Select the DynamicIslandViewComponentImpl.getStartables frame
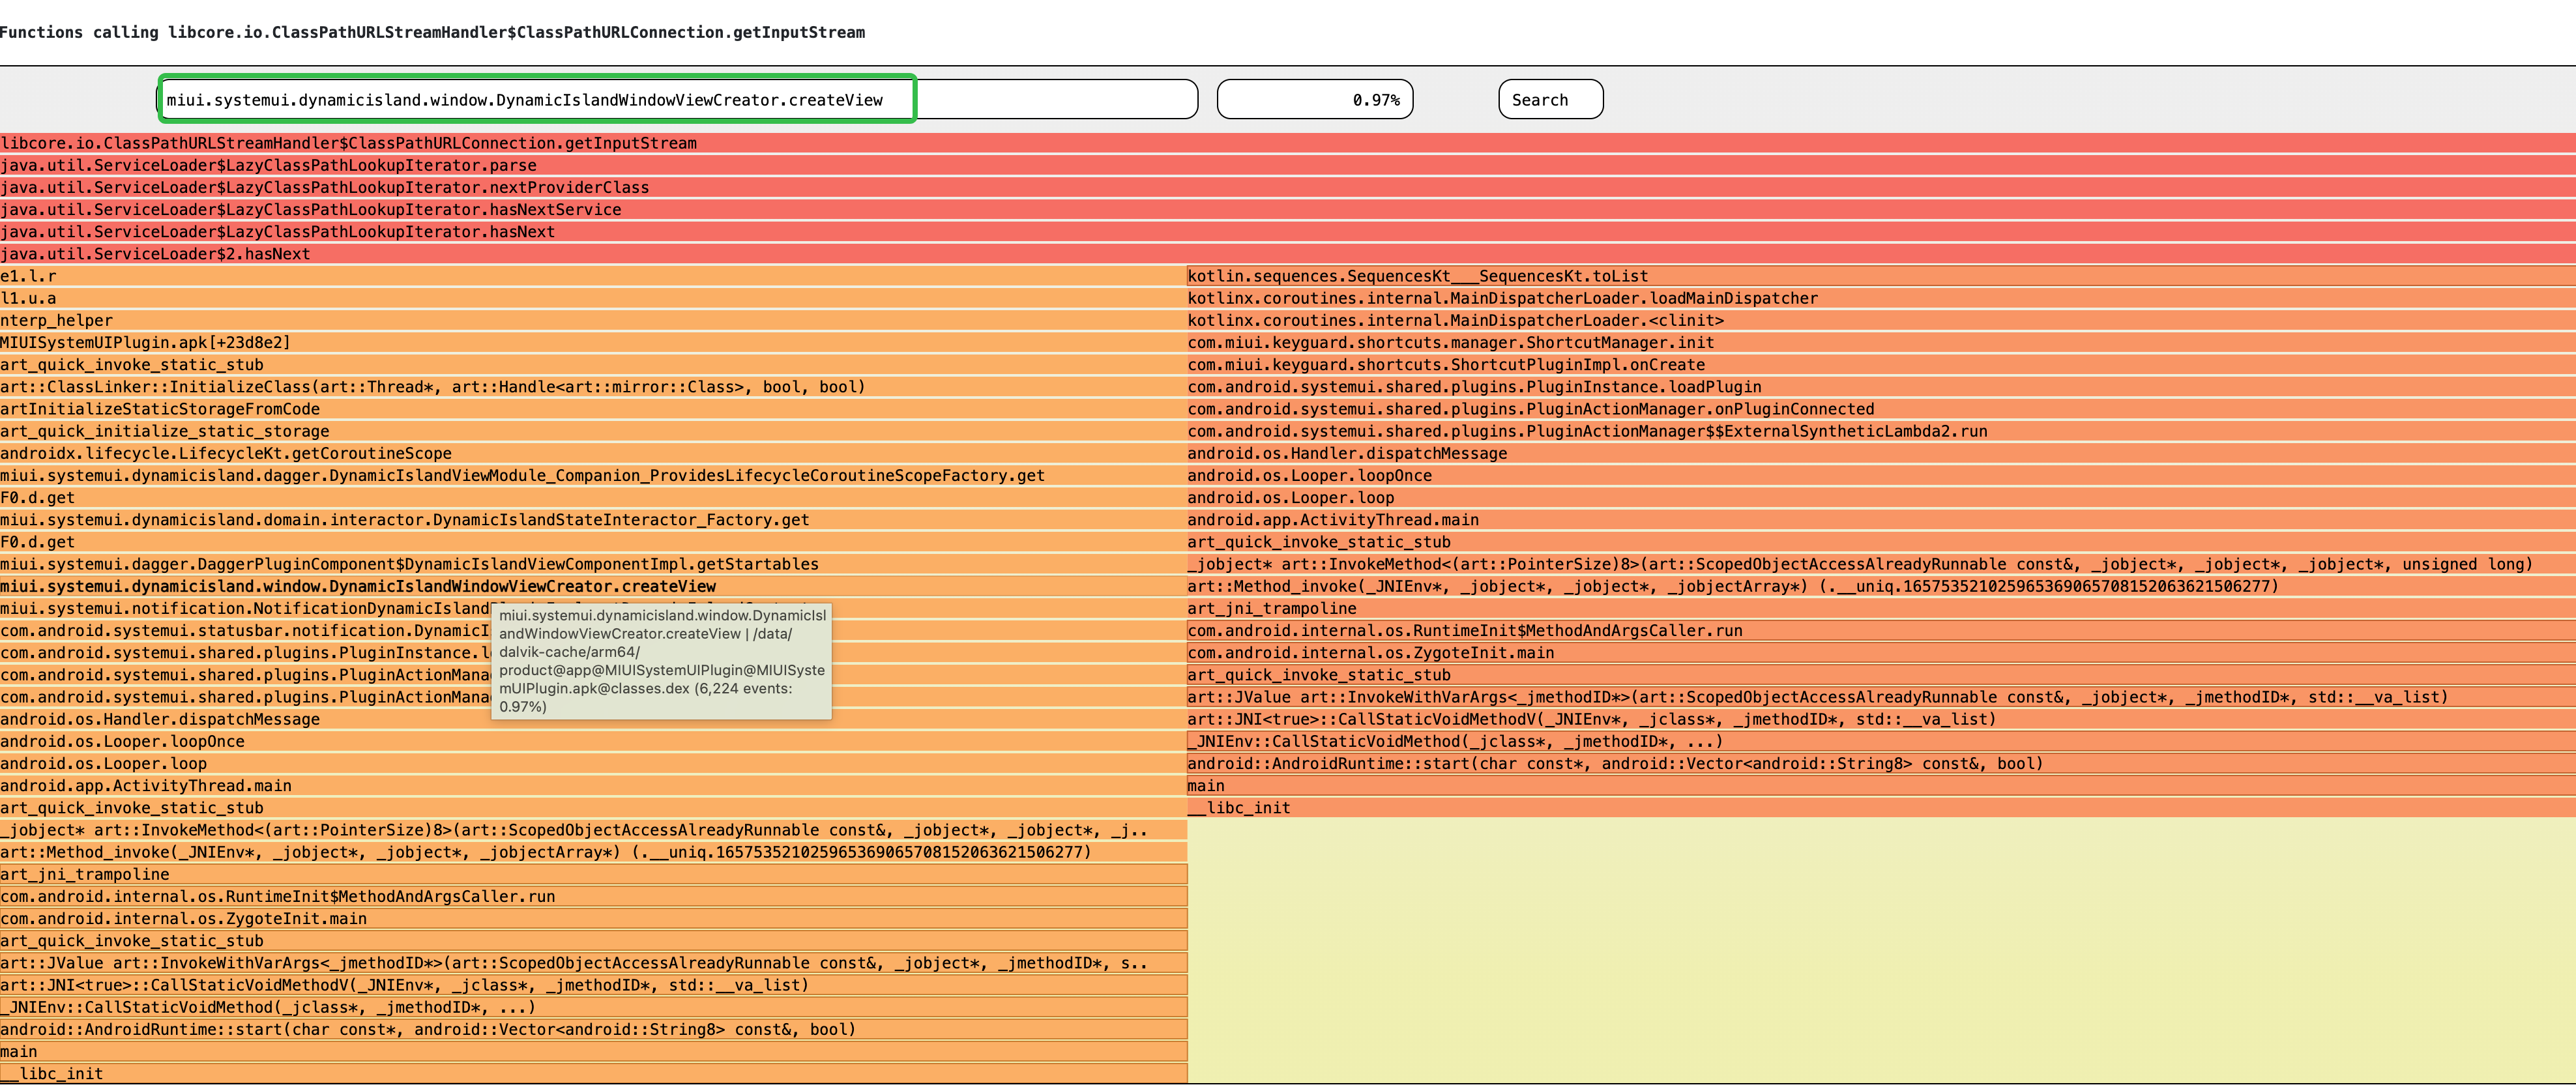Screen dimensions: 2576x1087 click(593, 564)
